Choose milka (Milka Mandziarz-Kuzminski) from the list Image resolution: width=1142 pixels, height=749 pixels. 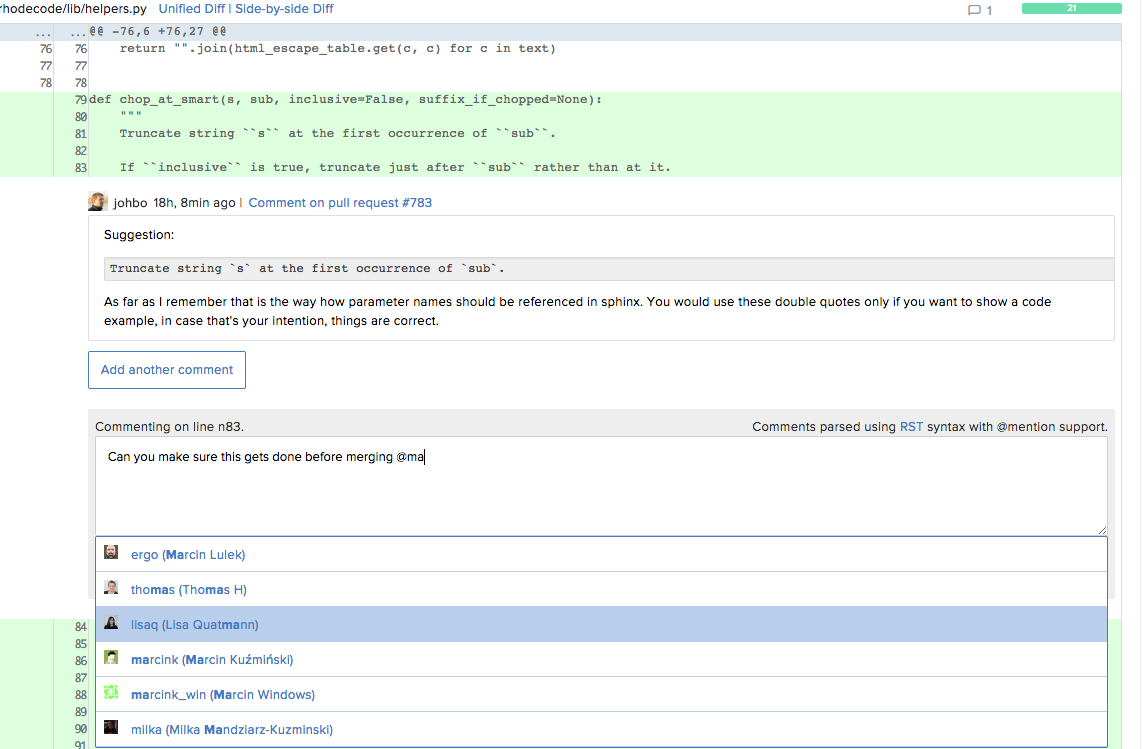click(x=231, y=729)
